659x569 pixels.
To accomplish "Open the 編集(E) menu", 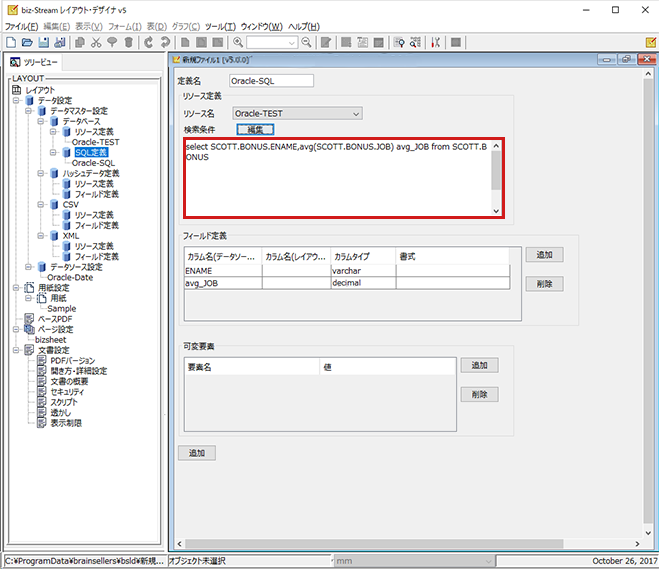I will point(57,26).
